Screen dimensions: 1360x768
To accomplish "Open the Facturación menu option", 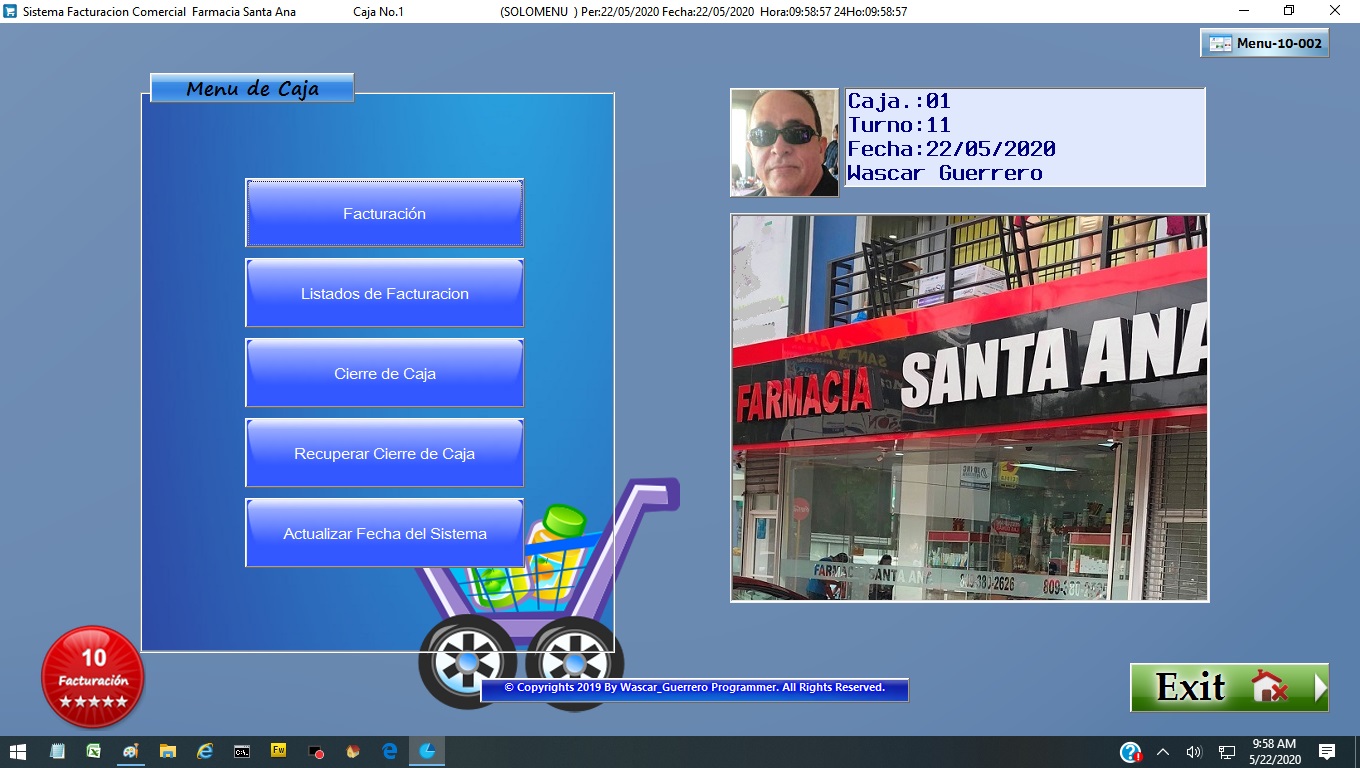I will pos(384,213).
